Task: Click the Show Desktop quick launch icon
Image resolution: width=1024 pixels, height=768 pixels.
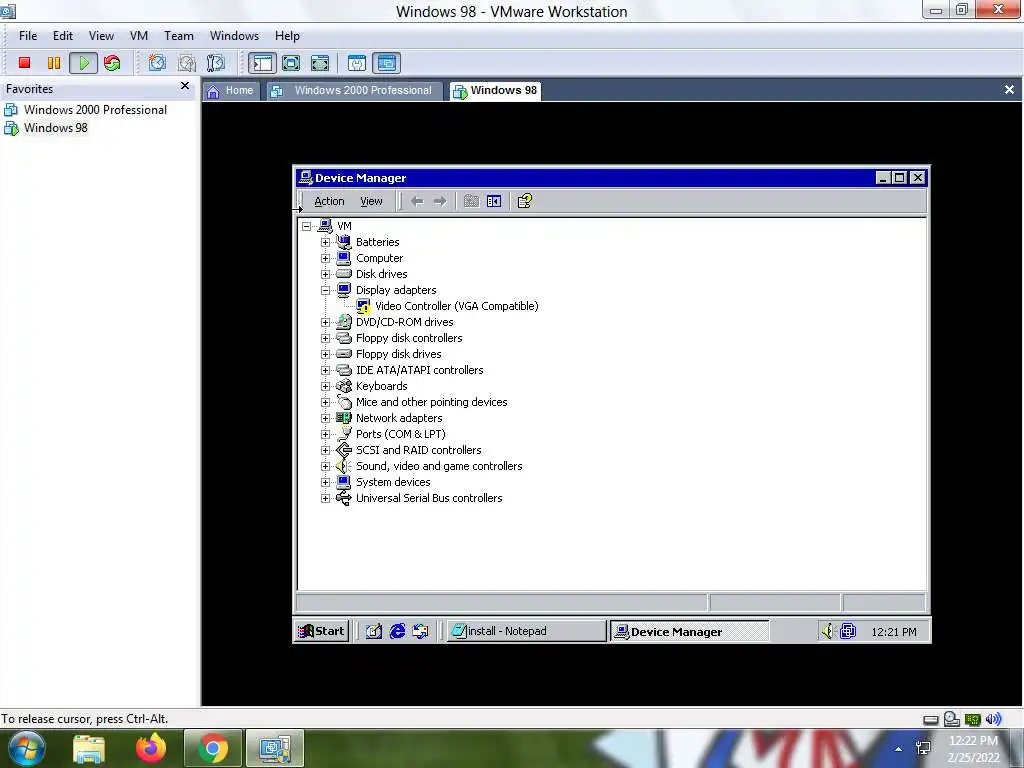Action: click(x=374, y=631)
